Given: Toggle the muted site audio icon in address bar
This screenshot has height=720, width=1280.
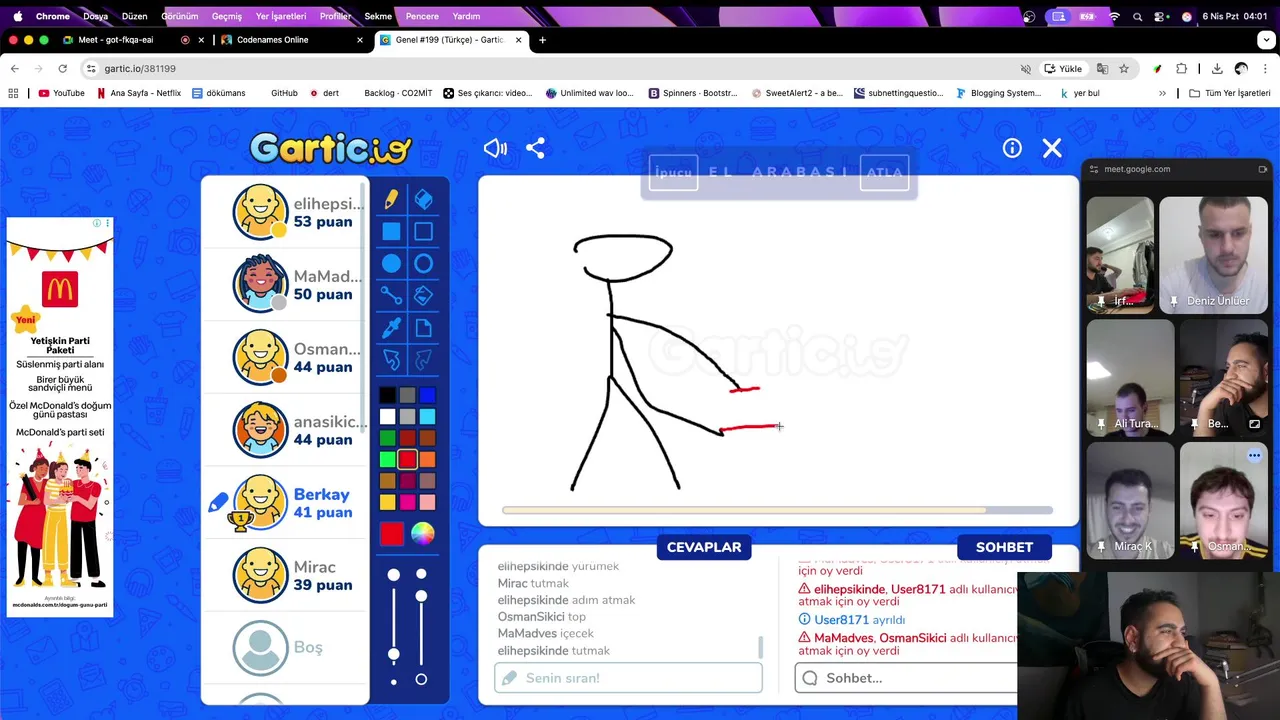Looking at the screenshot, I should (1025, 69).
